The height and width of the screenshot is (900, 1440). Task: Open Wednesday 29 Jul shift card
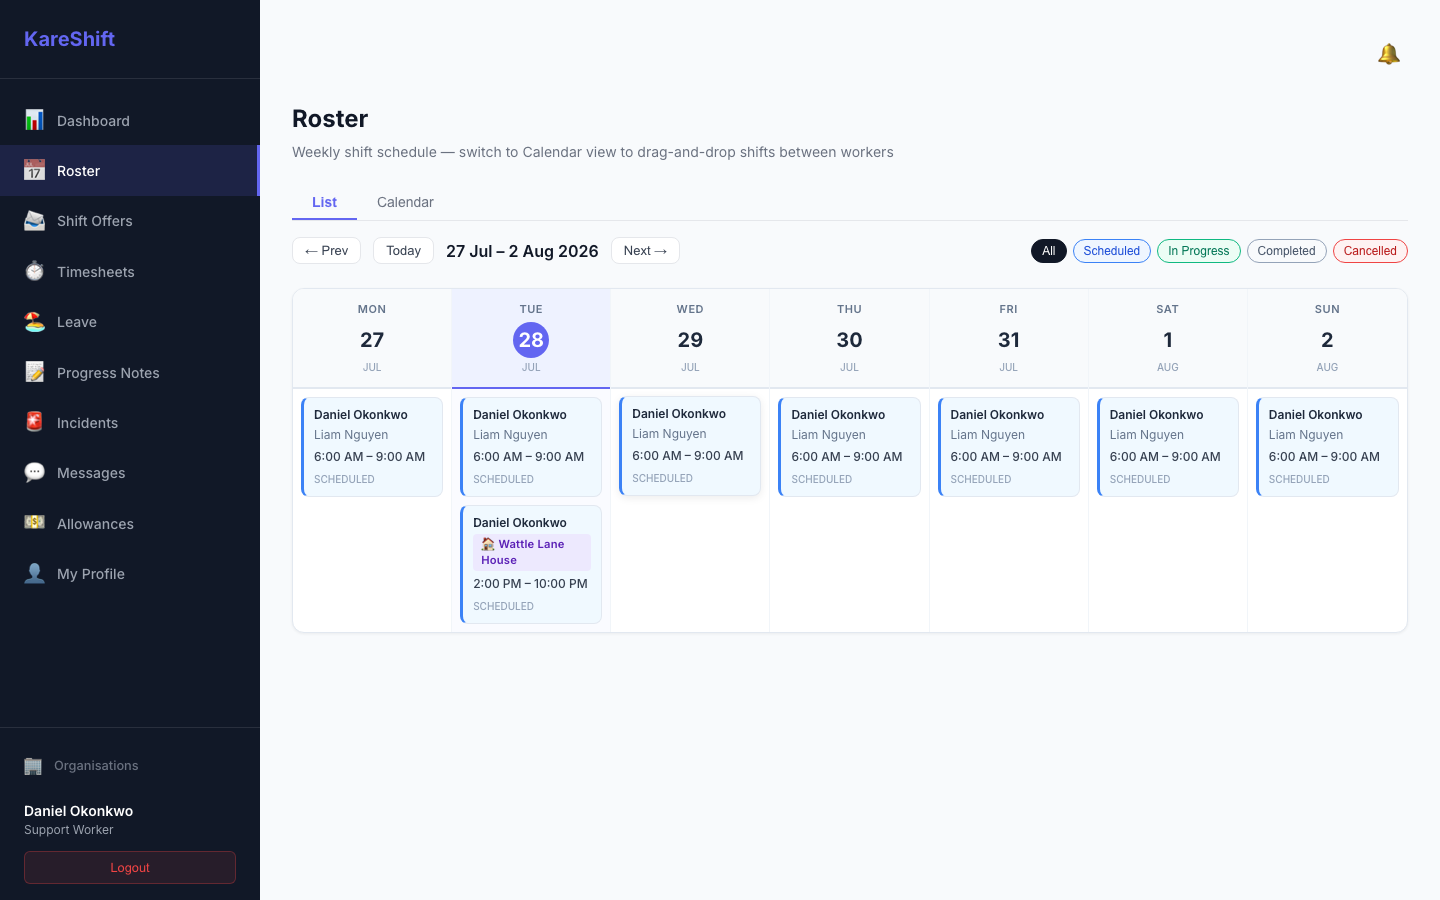coord(690,446)
